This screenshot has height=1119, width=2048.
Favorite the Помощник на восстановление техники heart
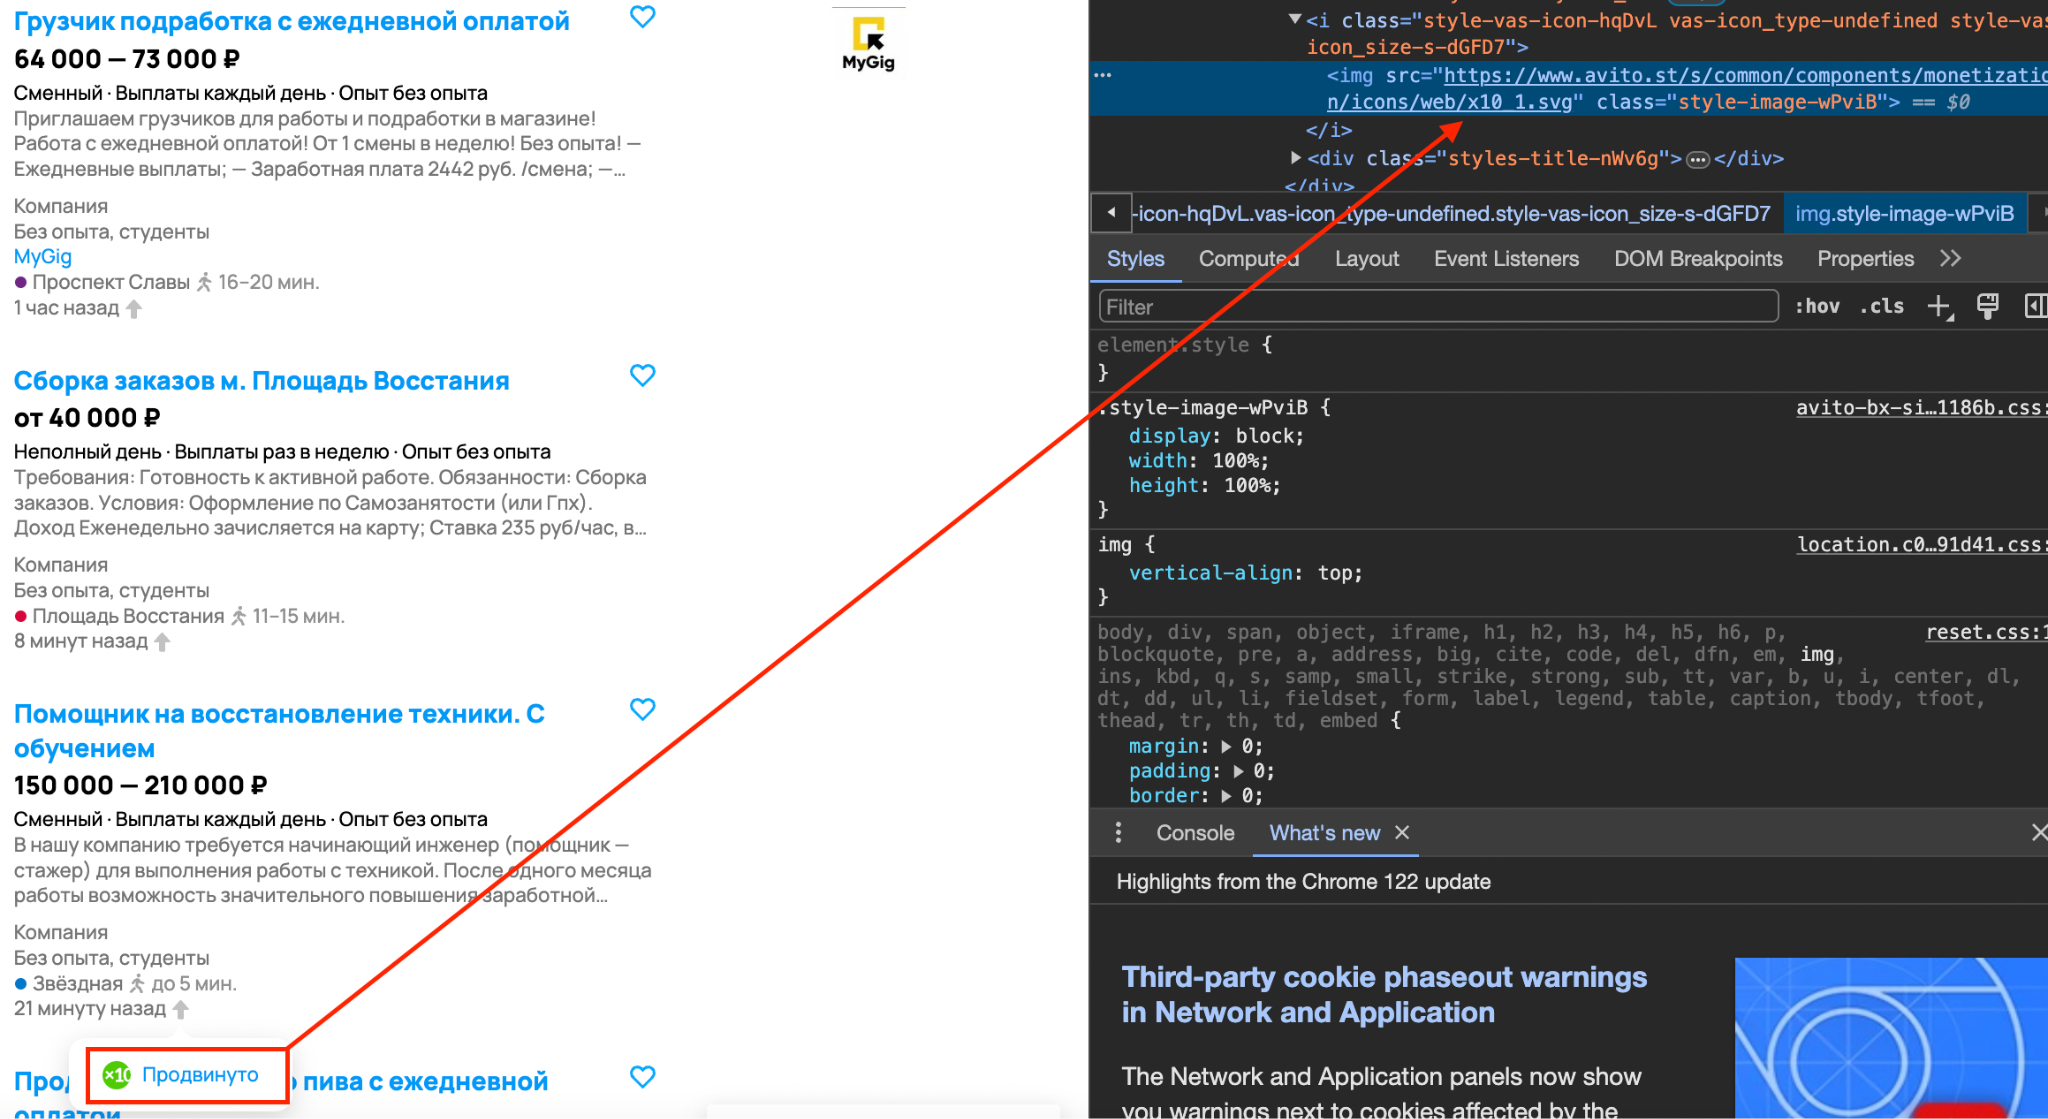(x=642, y=710)
